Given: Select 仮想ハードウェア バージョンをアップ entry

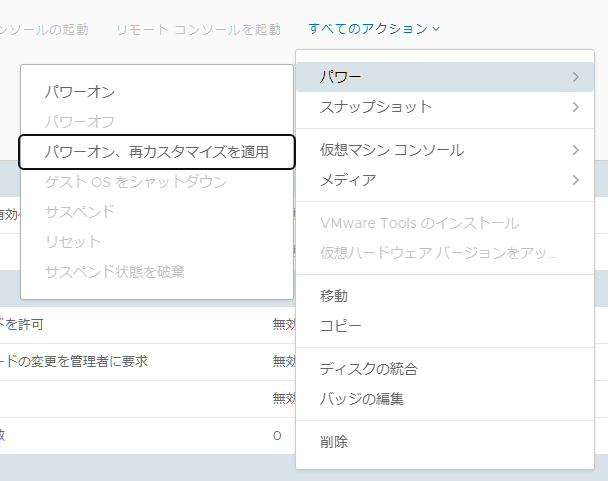Looking at the screenshot, I should coord(445,253).
